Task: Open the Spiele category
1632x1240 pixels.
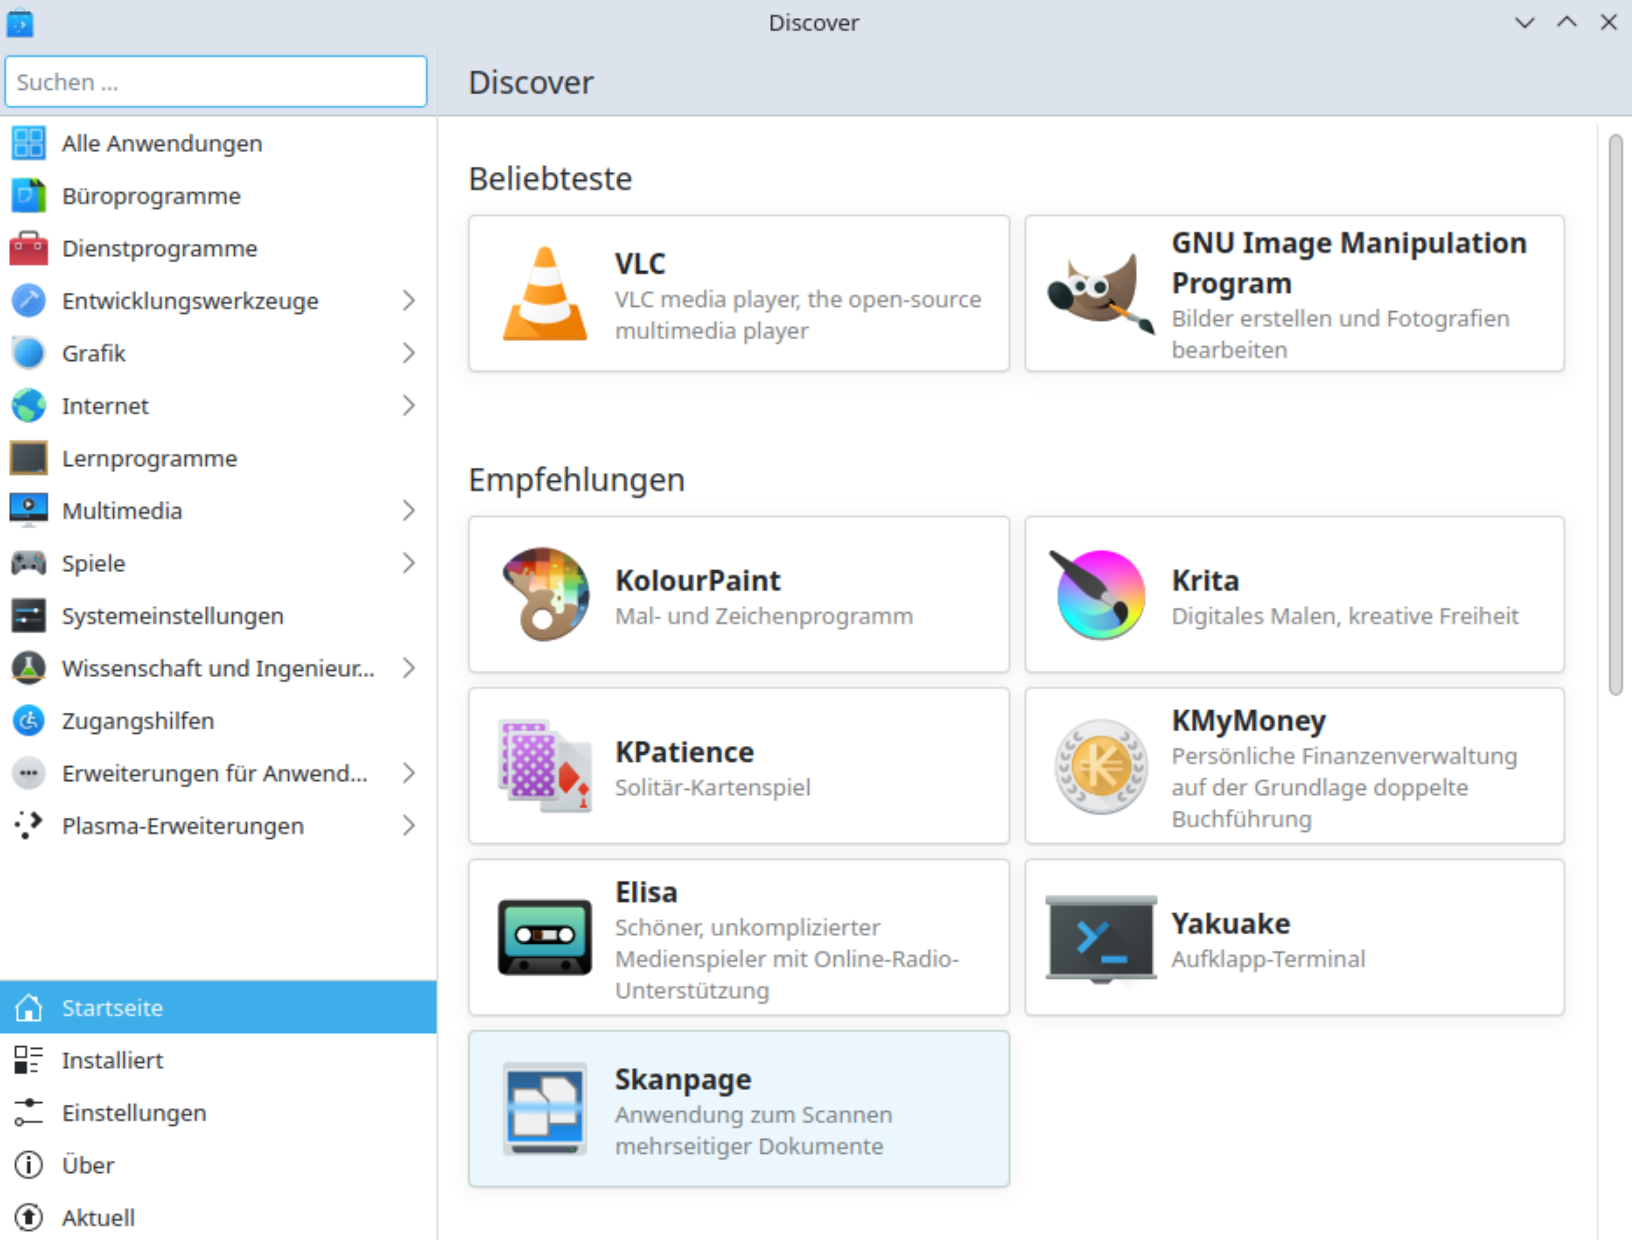Action: tap(93, 563)
